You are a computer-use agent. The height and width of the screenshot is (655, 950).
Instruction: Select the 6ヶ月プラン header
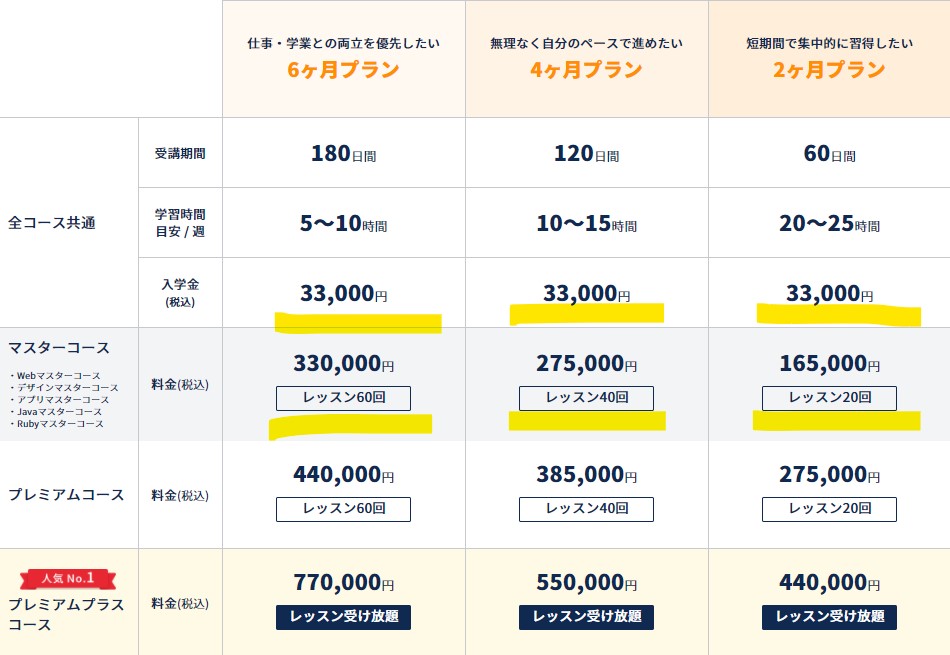(344, 70)
